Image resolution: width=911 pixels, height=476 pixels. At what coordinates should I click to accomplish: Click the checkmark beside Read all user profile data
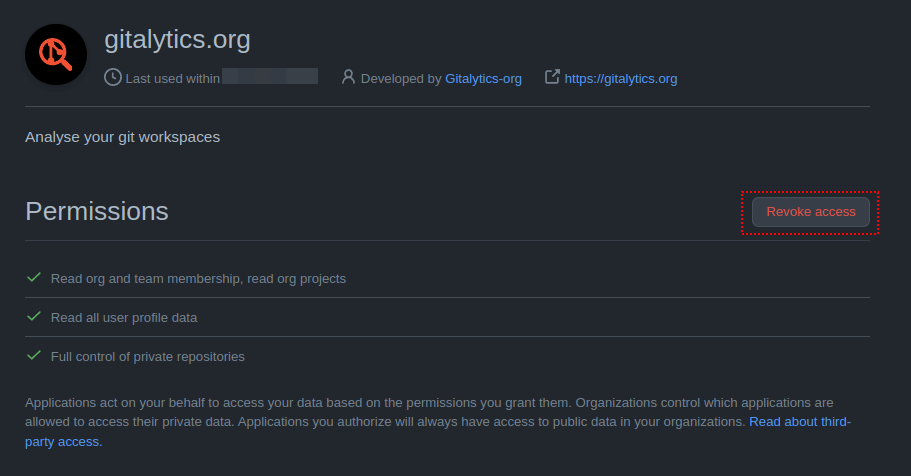click(34, 316)
